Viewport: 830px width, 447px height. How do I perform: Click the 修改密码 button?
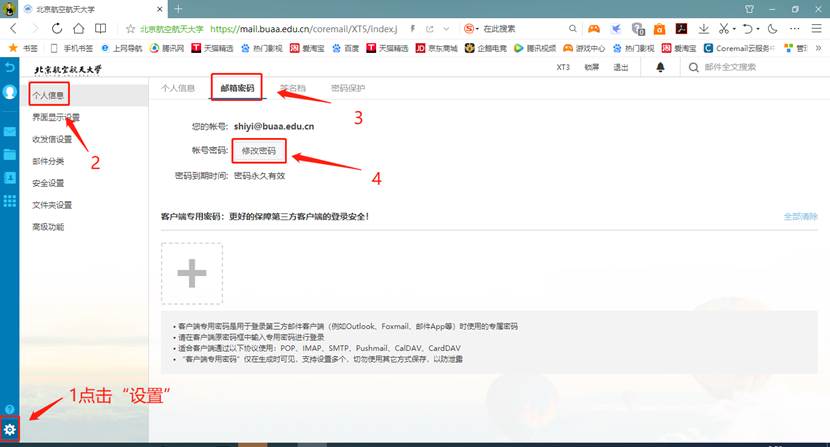tap(258, 150)
